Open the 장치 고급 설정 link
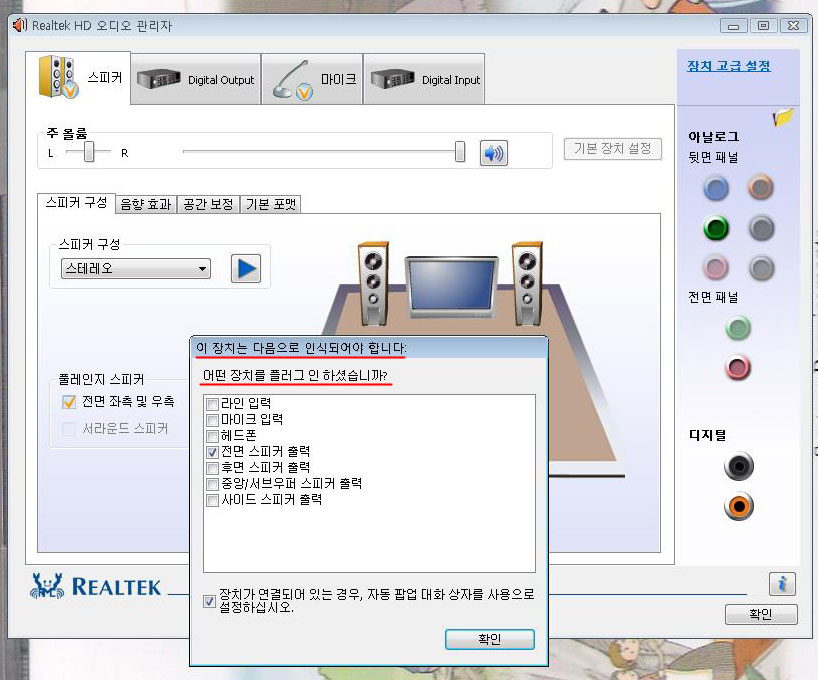 click(x=728, y=66)
